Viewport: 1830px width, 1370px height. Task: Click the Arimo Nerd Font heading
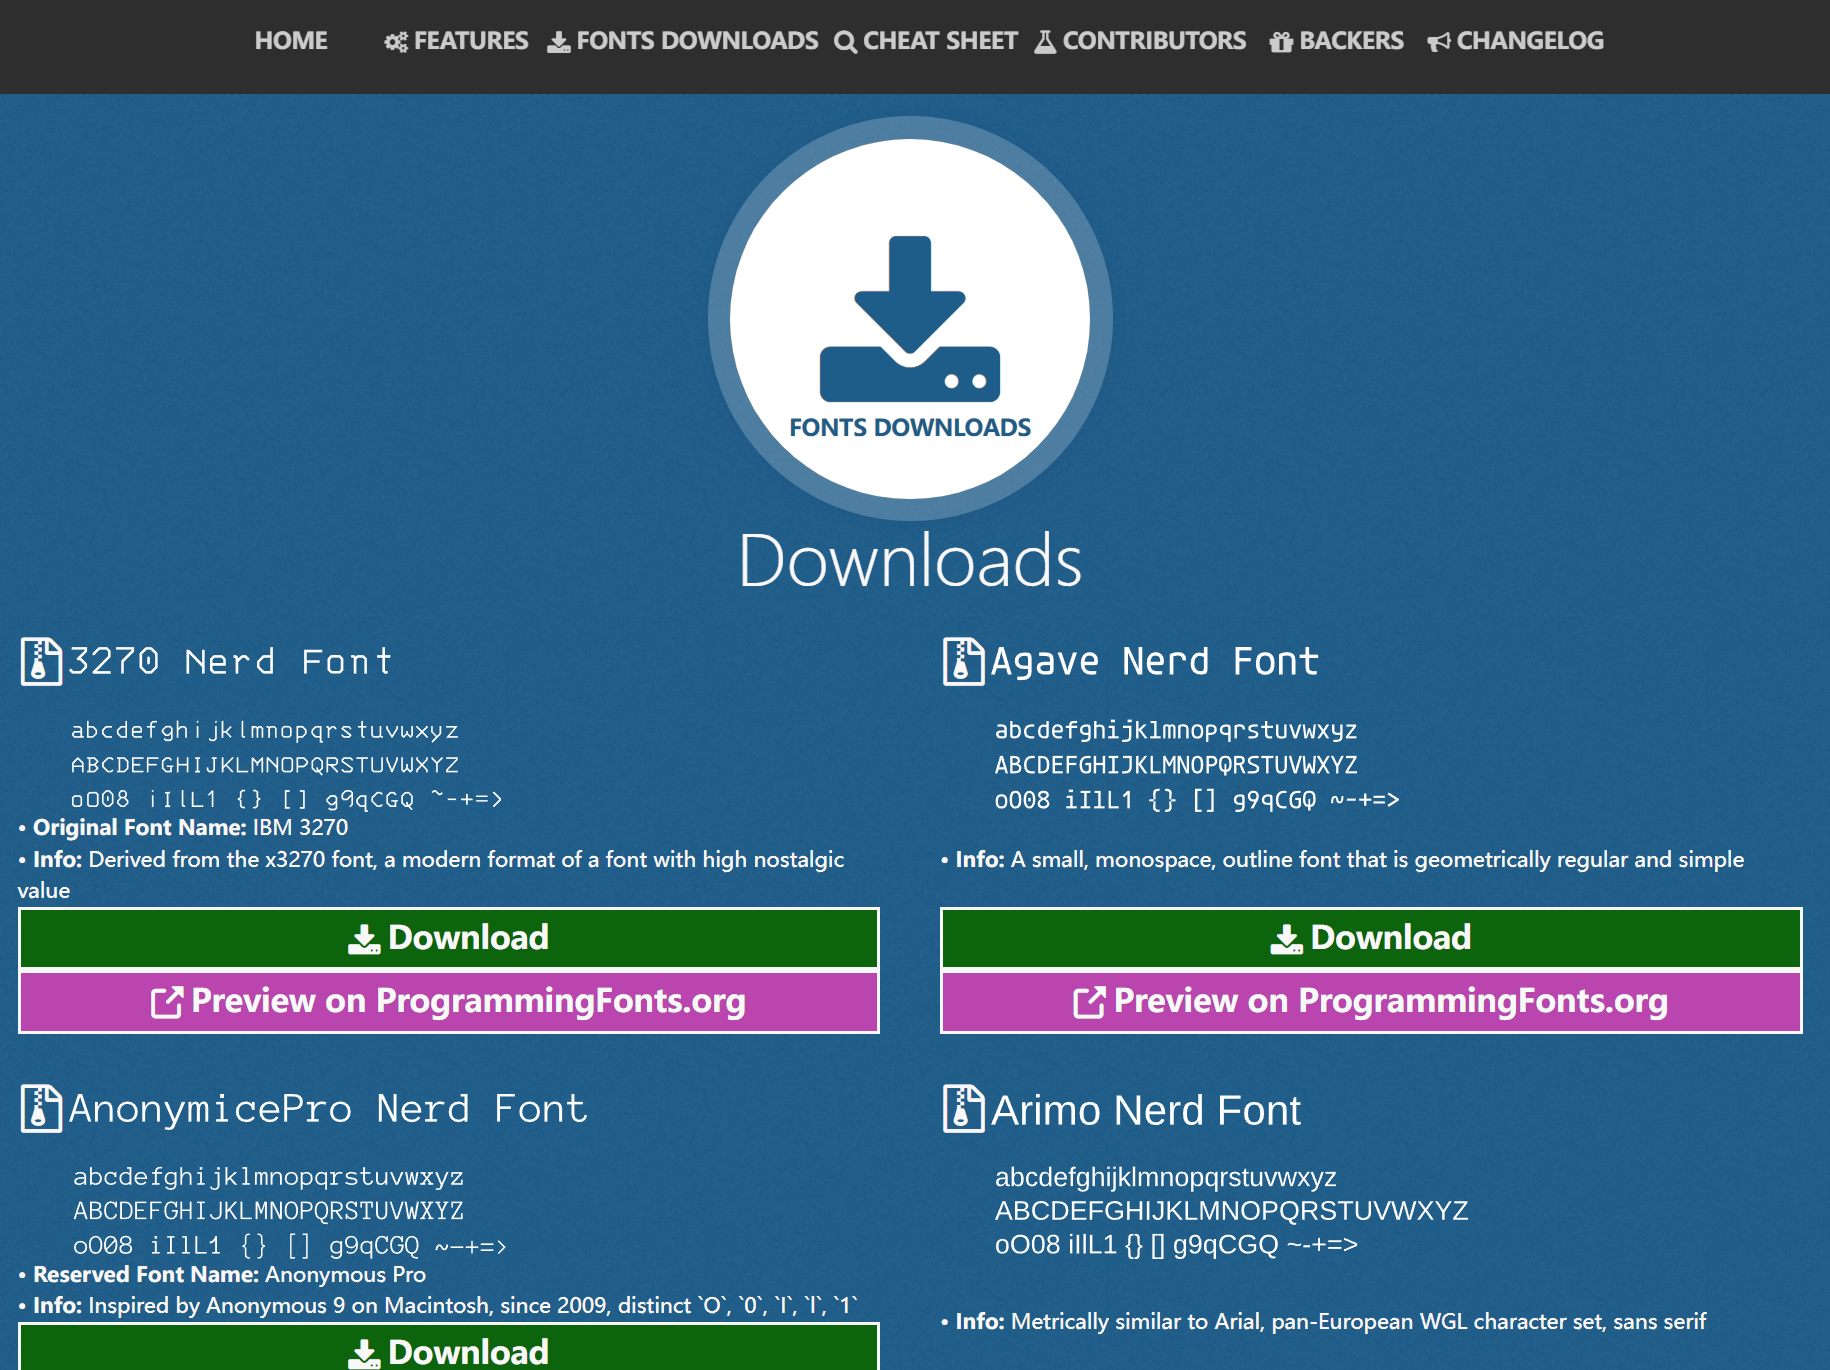click(x=1146, y=1110)
